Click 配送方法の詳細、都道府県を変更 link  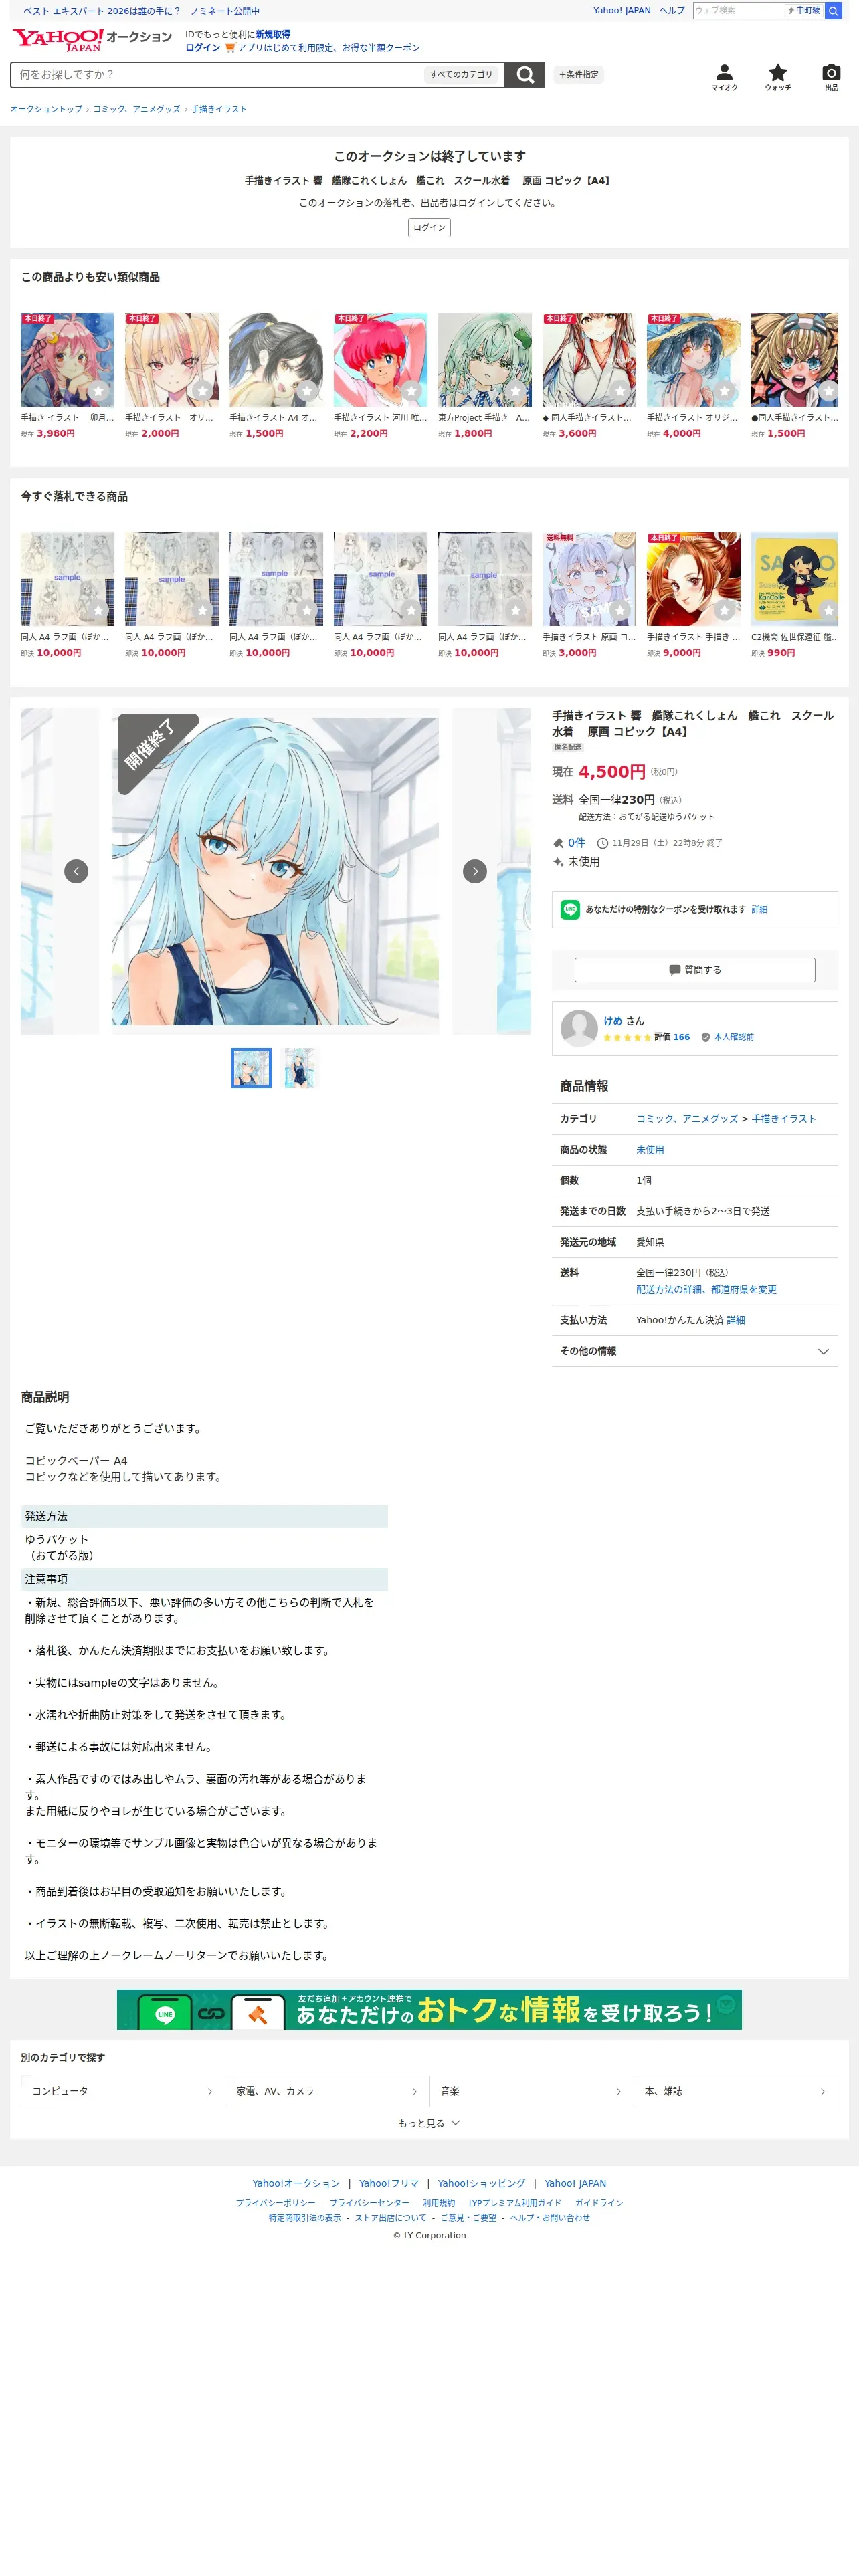706,1290
